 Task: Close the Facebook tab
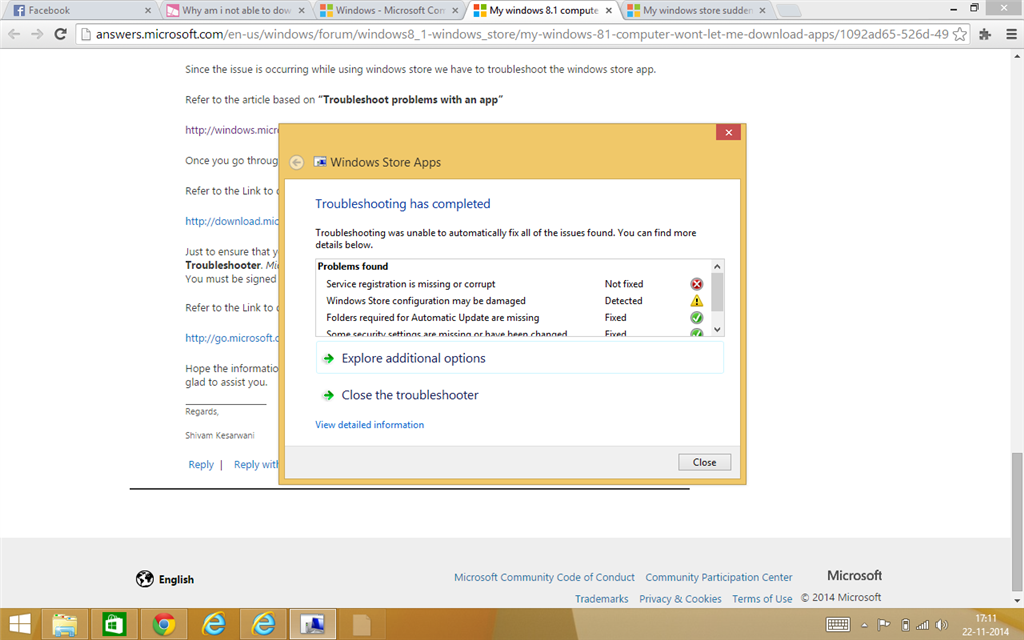coord(148,10)
